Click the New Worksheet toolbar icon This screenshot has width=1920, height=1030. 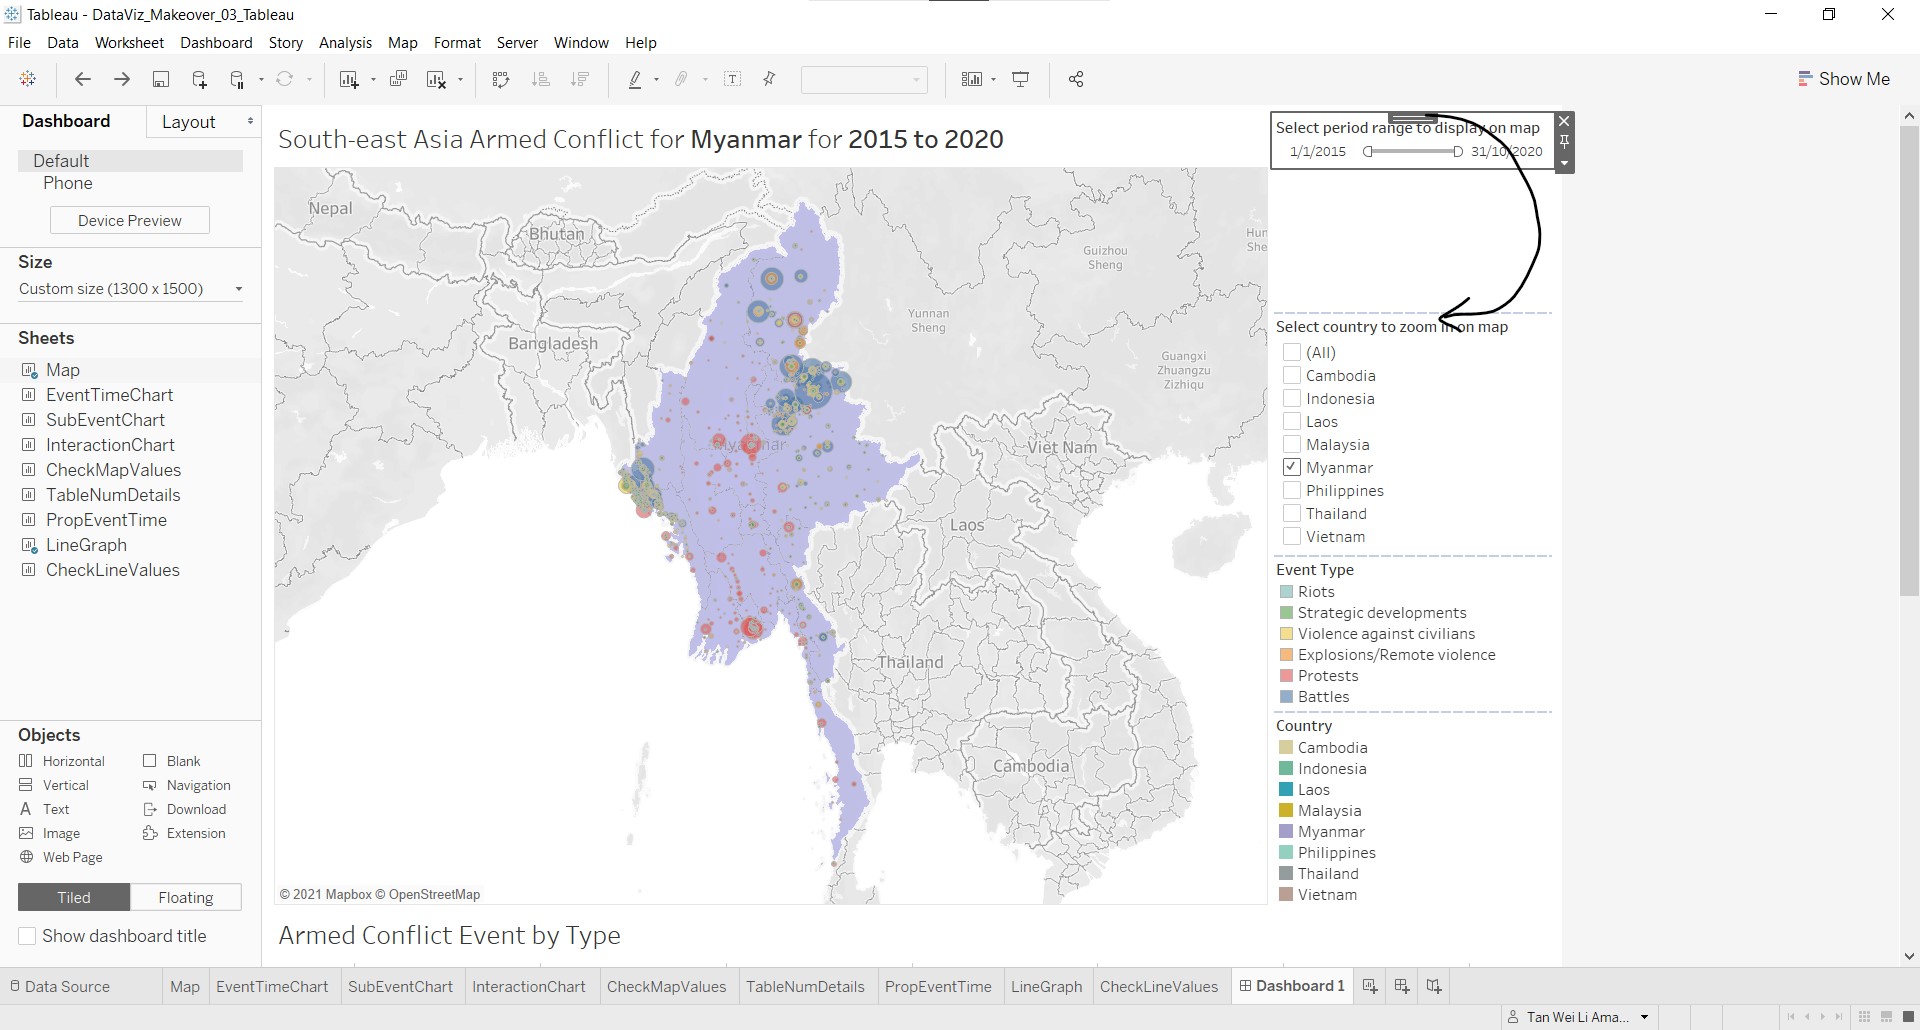tap(348, 80)
